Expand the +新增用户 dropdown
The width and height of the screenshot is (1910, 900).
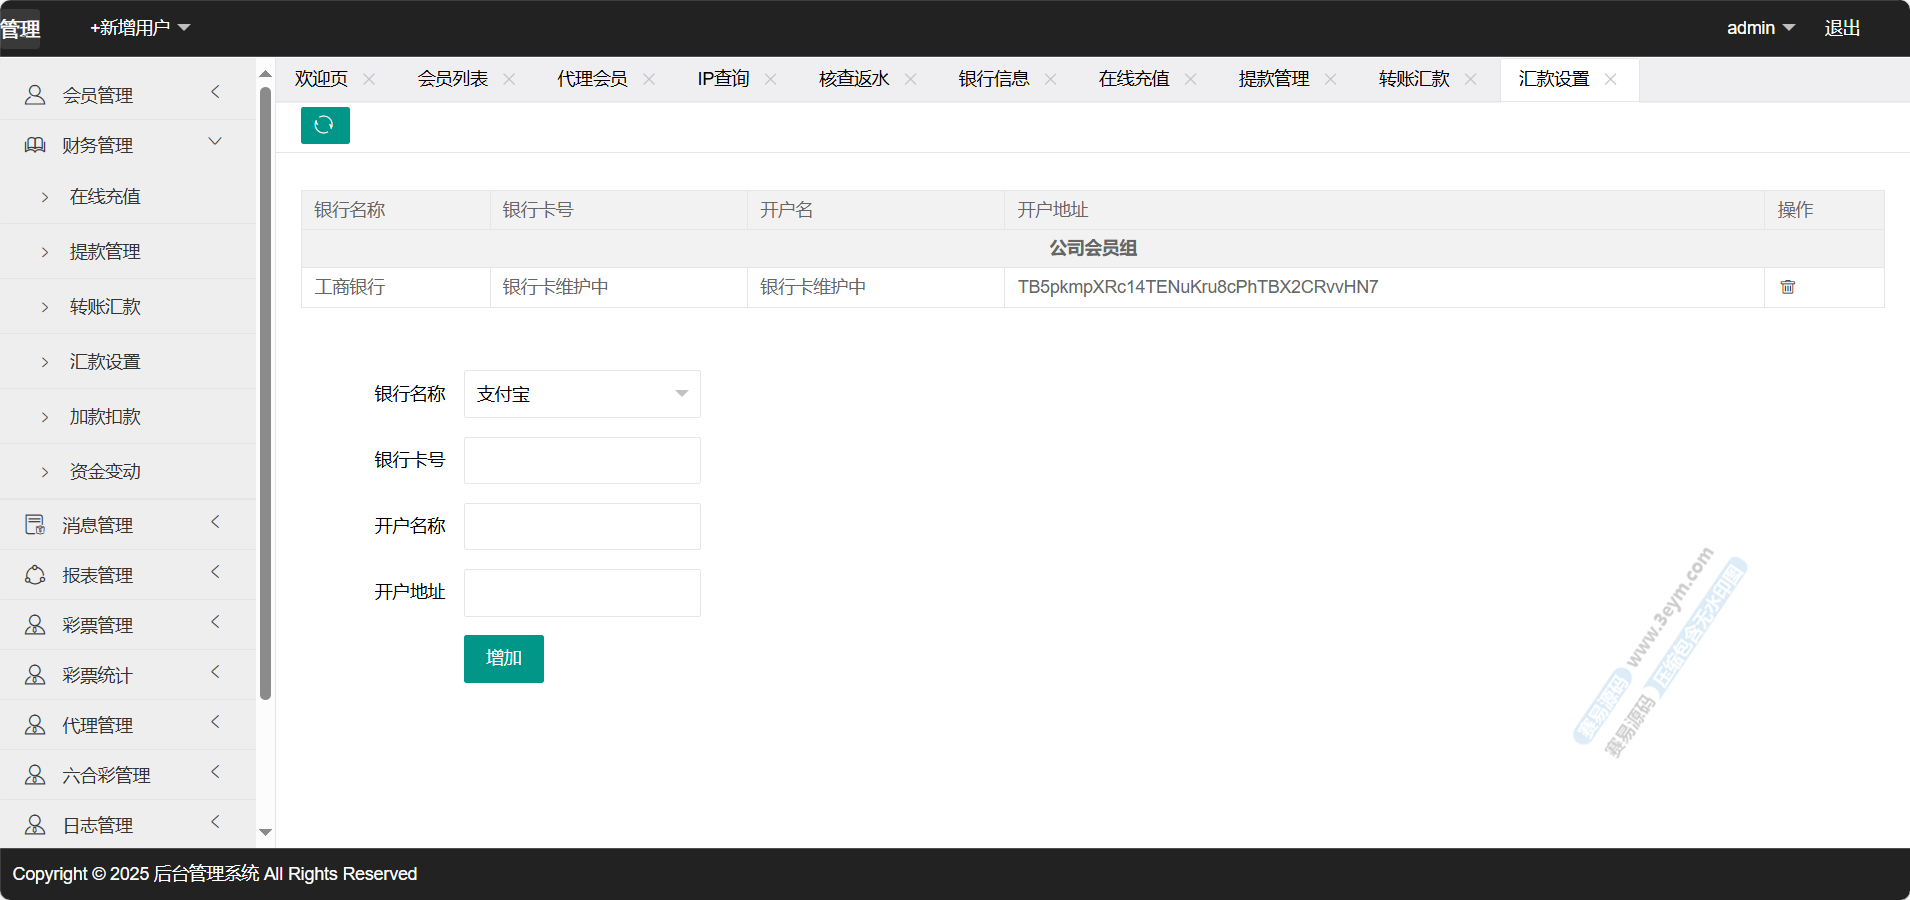[140, 28]
